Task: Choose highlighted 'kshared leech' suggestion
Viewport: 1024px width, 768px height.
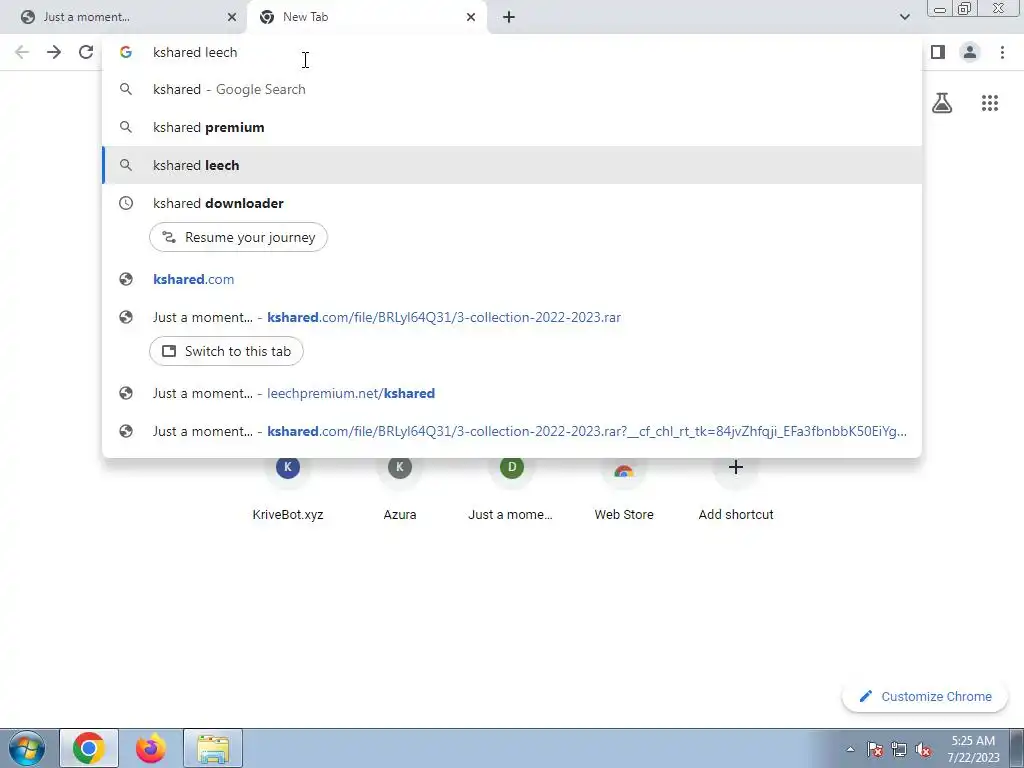Action: [x=512, y=165]
